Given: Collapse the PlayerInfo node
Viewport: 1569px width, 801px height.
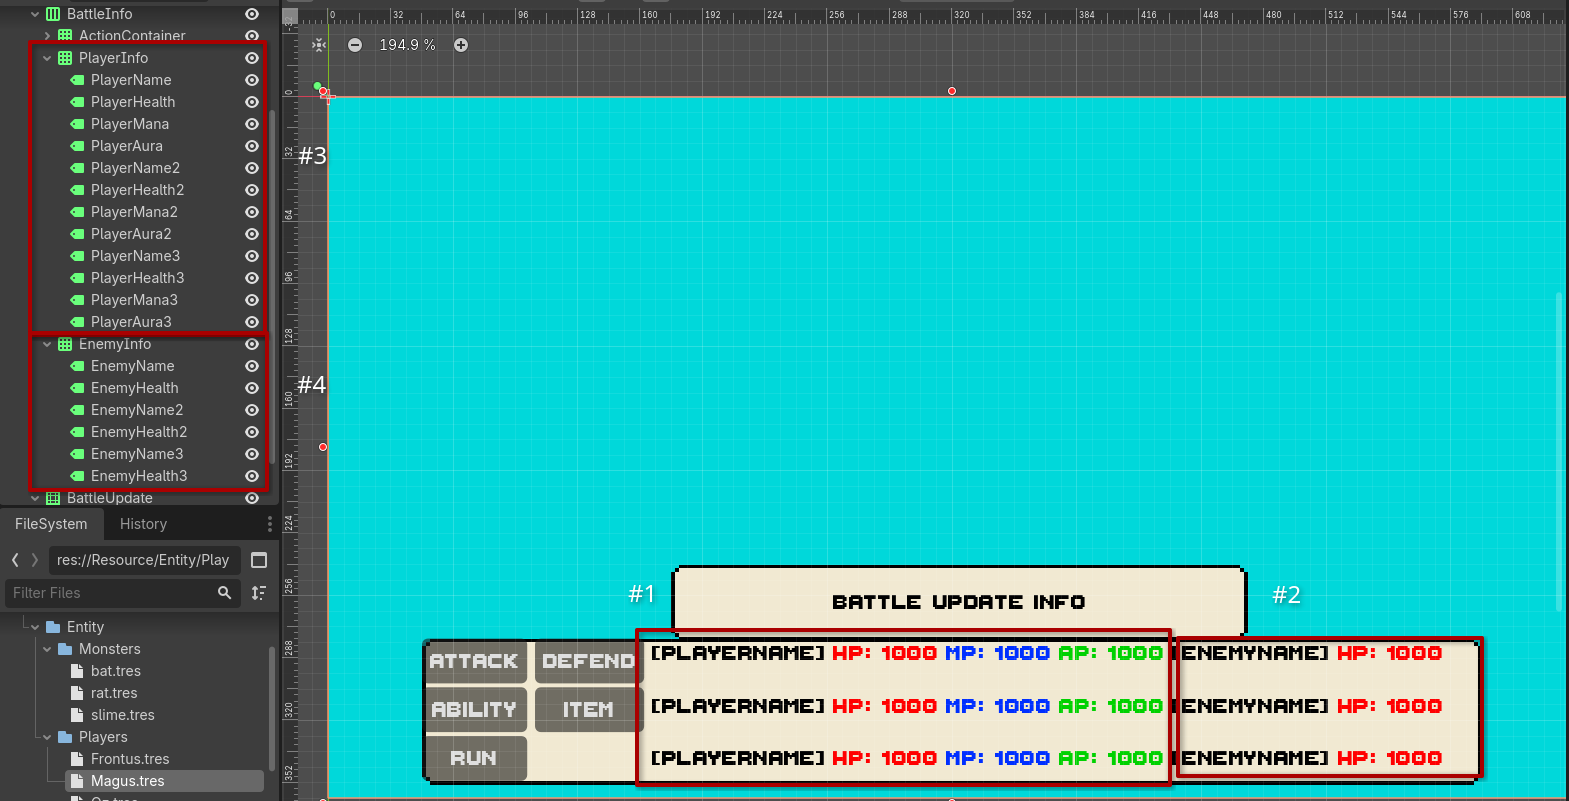Looking at the screenshot, I should click(47, 58).
